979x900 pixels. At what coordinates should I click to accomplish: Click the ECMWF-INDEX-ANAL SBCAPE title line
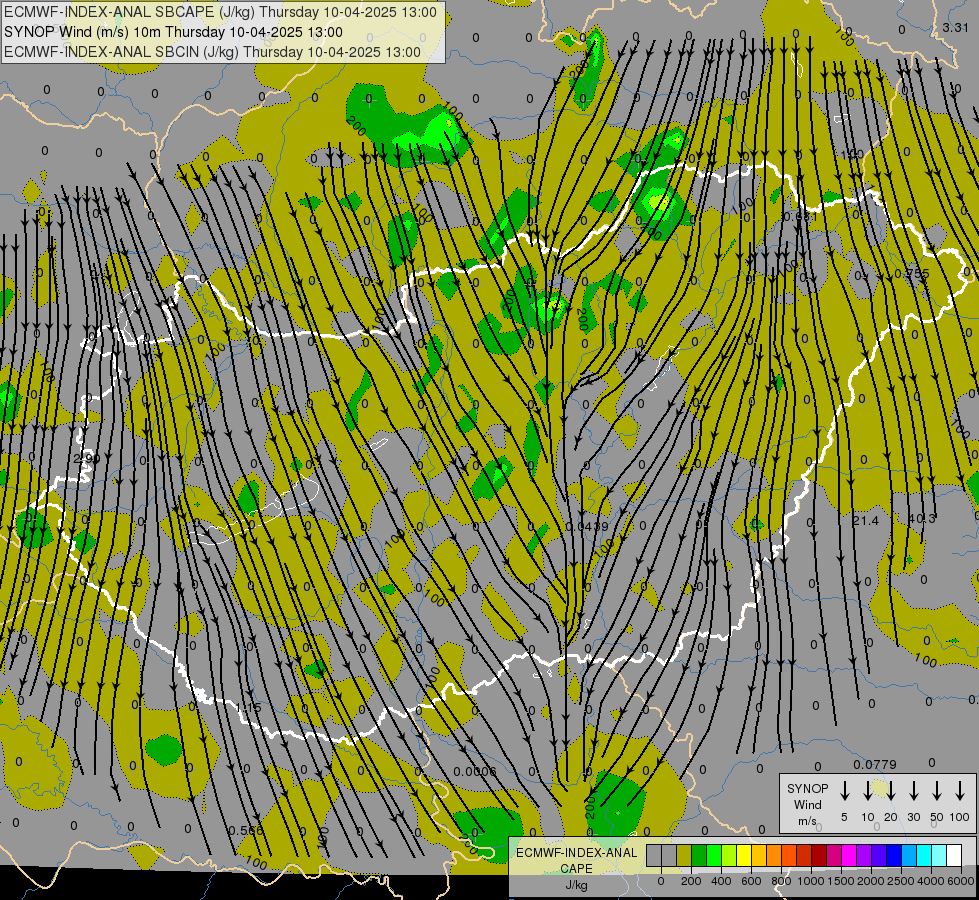click(x=220, y=12)
